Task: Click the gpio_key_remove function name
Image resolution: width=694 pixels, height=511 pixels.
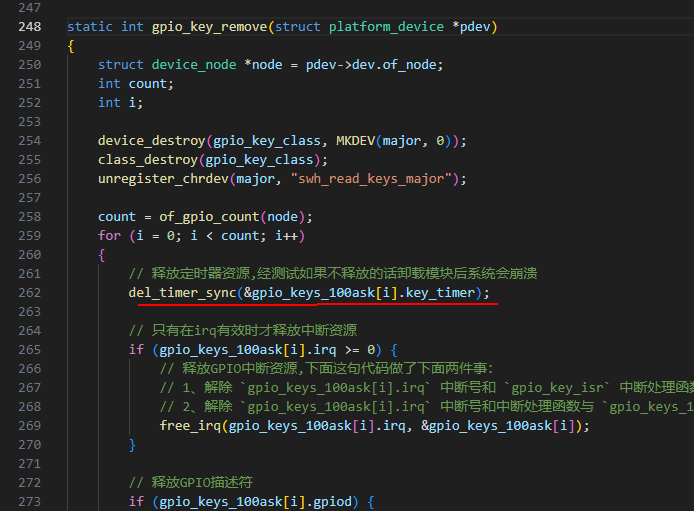Action: pos(209,27)
